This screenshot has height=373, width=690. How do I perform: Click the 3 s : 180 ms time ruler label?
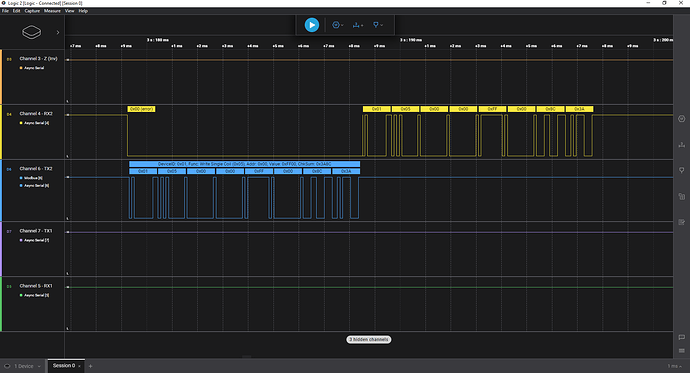pos(158,40)
